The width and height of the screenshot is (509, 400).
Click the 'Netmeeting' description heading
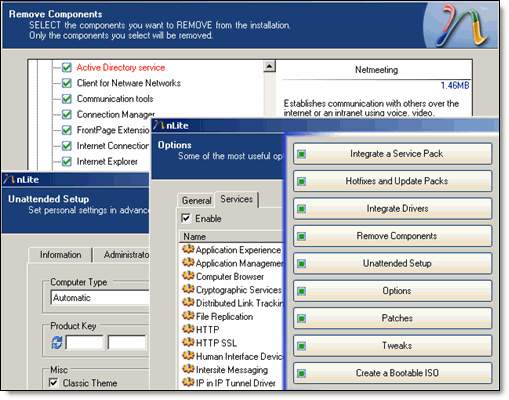376,70
